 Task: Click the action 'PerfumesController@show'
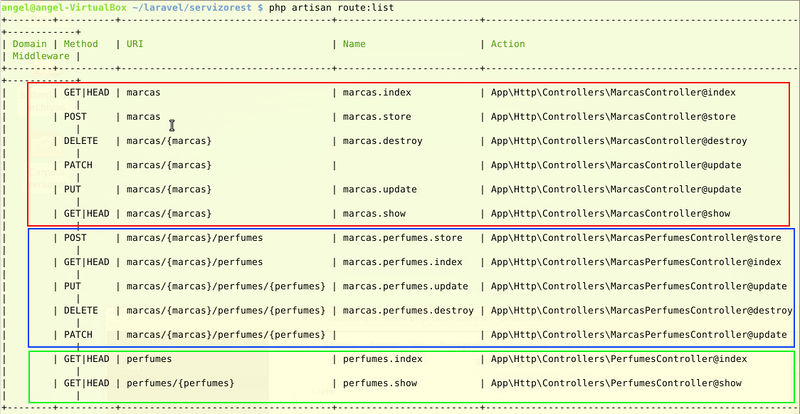676,383
